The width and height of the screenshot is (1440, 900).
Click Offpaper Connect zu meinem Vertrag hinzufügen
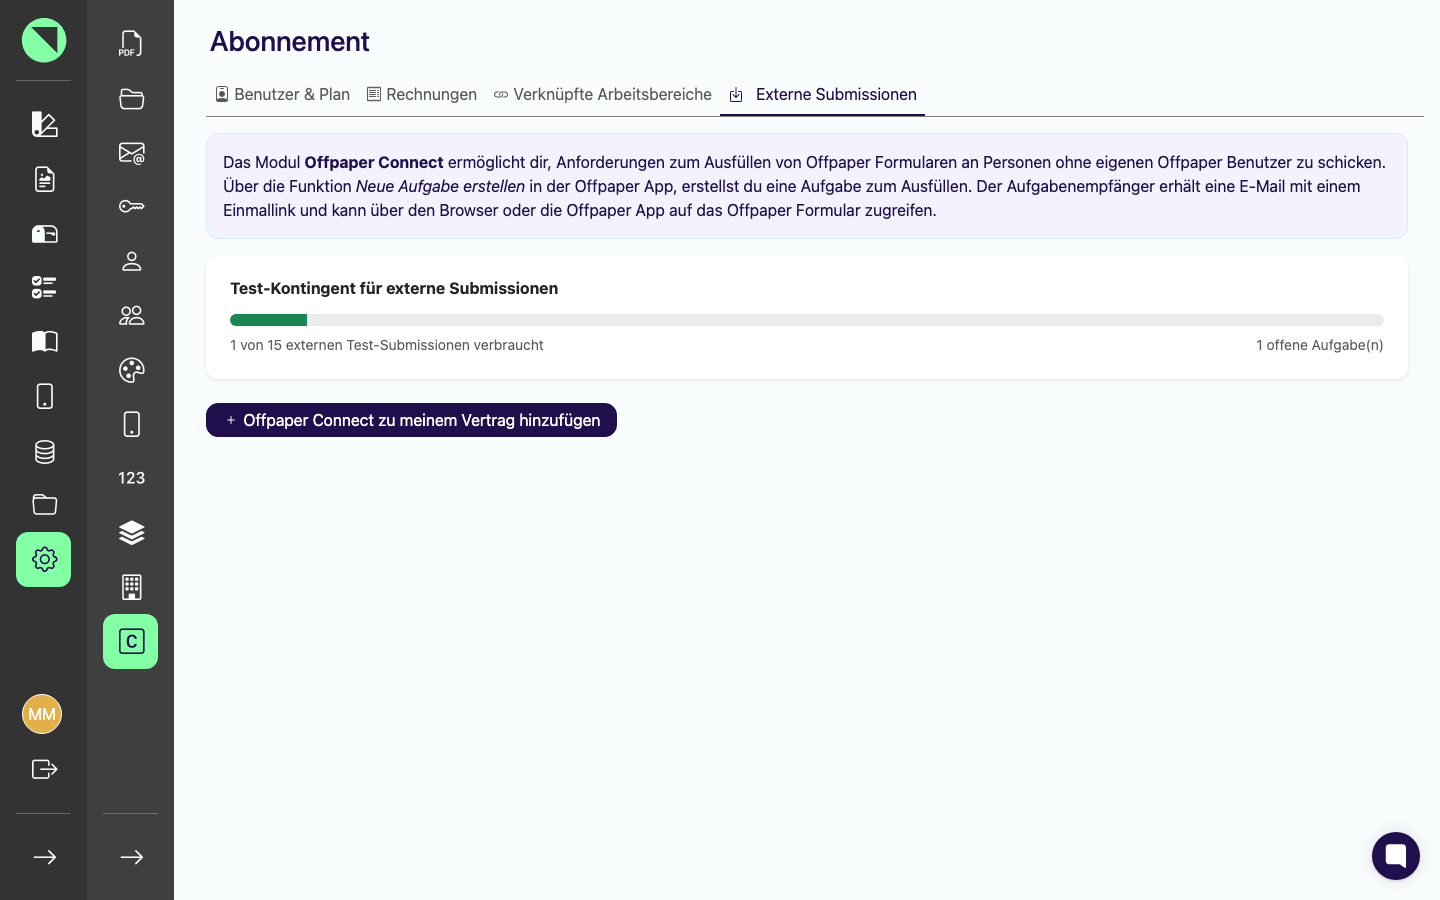411,420
